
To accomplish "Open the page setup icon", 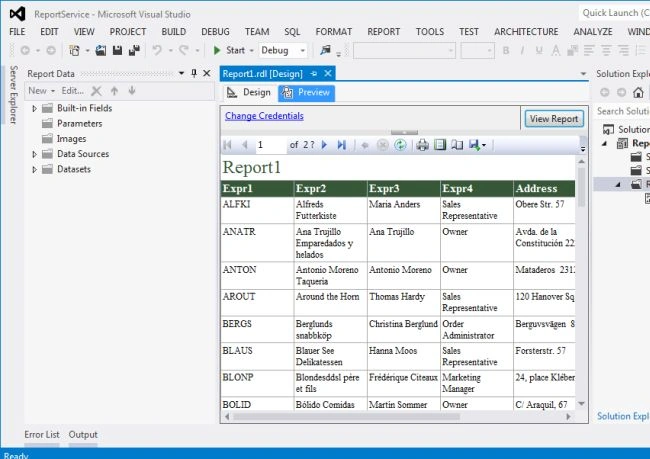I will [x=457, y=145].
